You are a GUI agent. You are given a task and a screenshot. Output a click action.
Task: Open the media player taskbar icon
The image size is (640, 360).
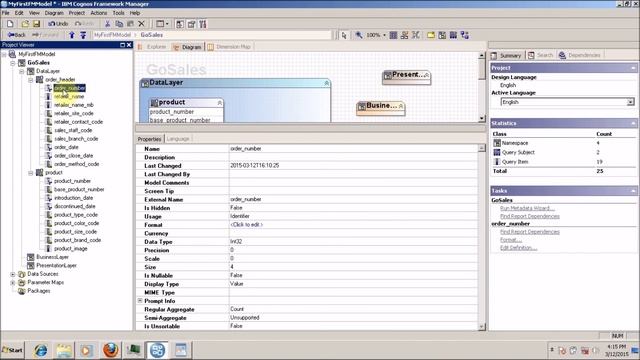coord(86,350)
